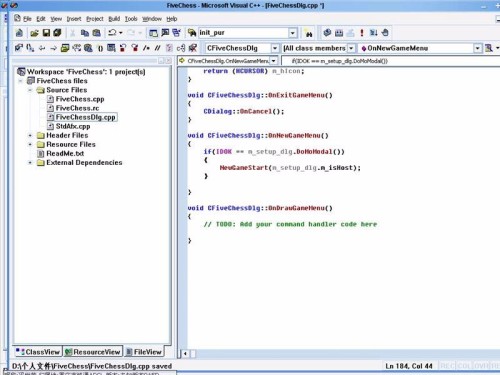Click the Save file toolbar icon

pyautogui.click(x=46, y=33)
